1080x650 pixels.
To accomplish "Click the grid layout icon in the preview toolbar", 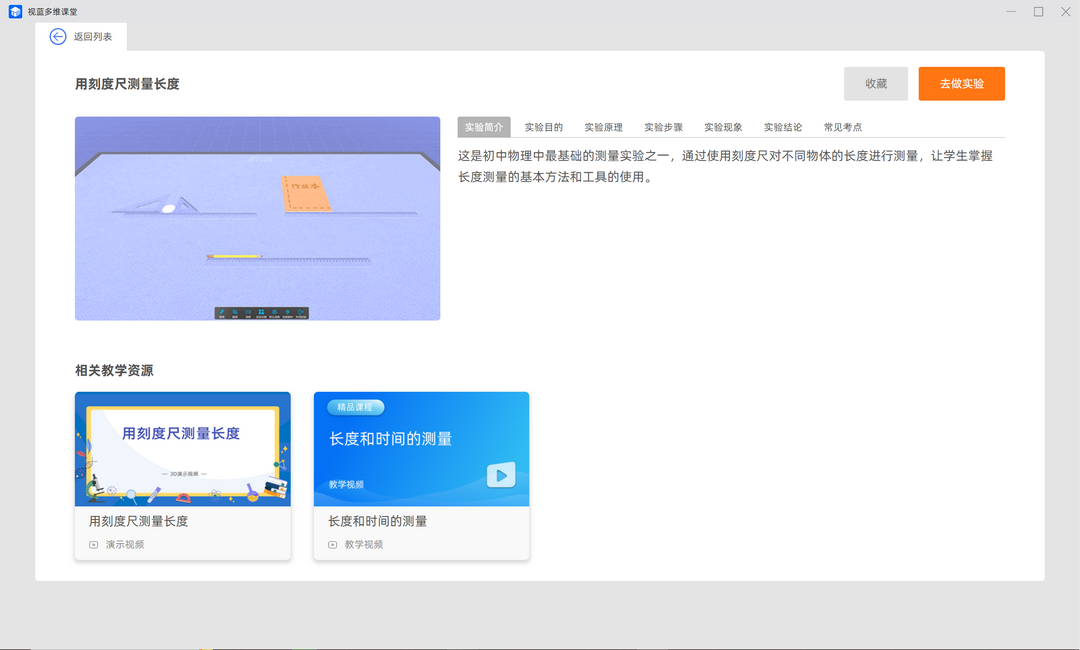I will 261,311.
